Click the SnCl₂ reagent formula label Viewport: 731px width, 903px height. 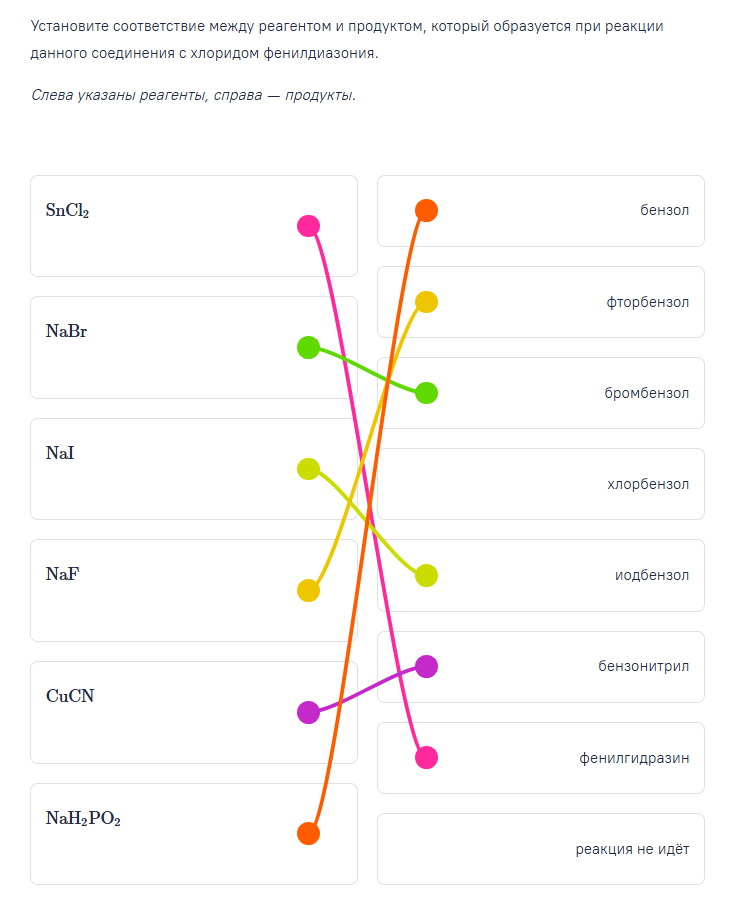click(68, 211)
